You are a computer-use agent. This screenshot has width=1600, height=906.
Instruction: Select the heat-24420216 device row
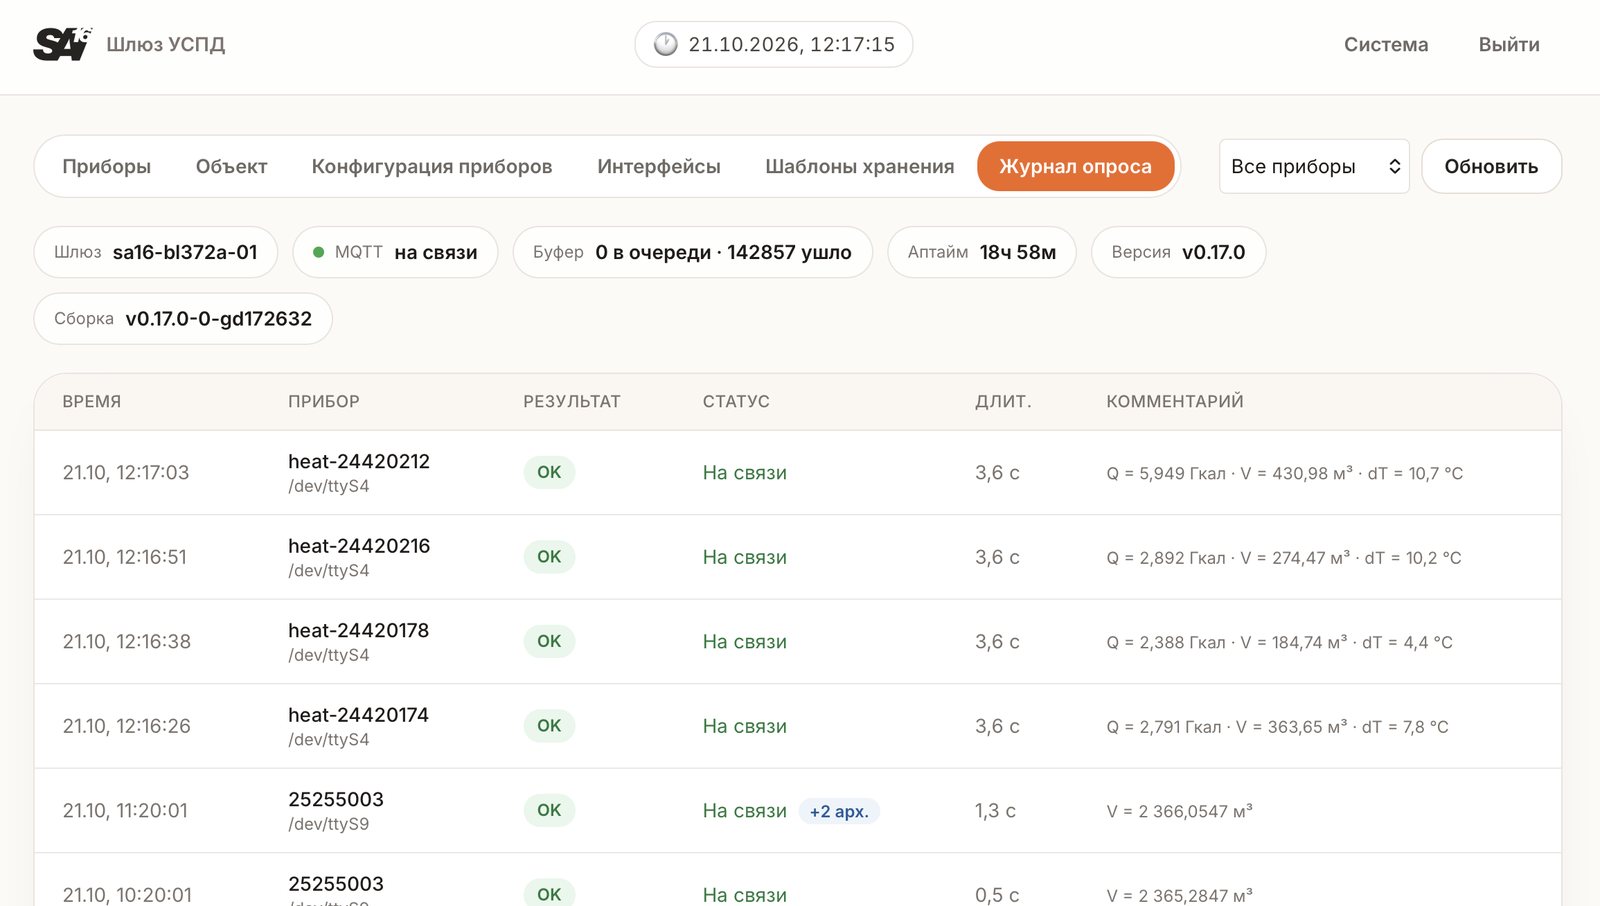pos(798,557)
